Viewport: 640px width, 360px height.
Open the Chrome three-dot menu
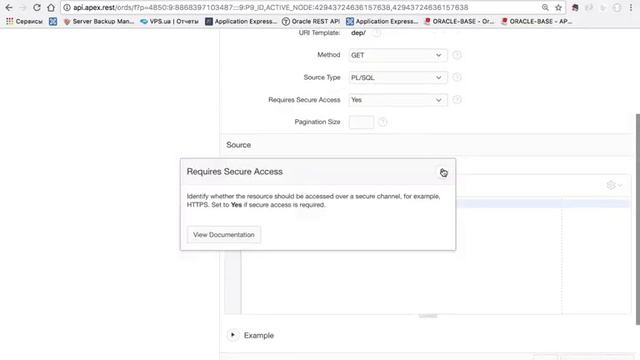pyautogui.click(x=631, y=7)
